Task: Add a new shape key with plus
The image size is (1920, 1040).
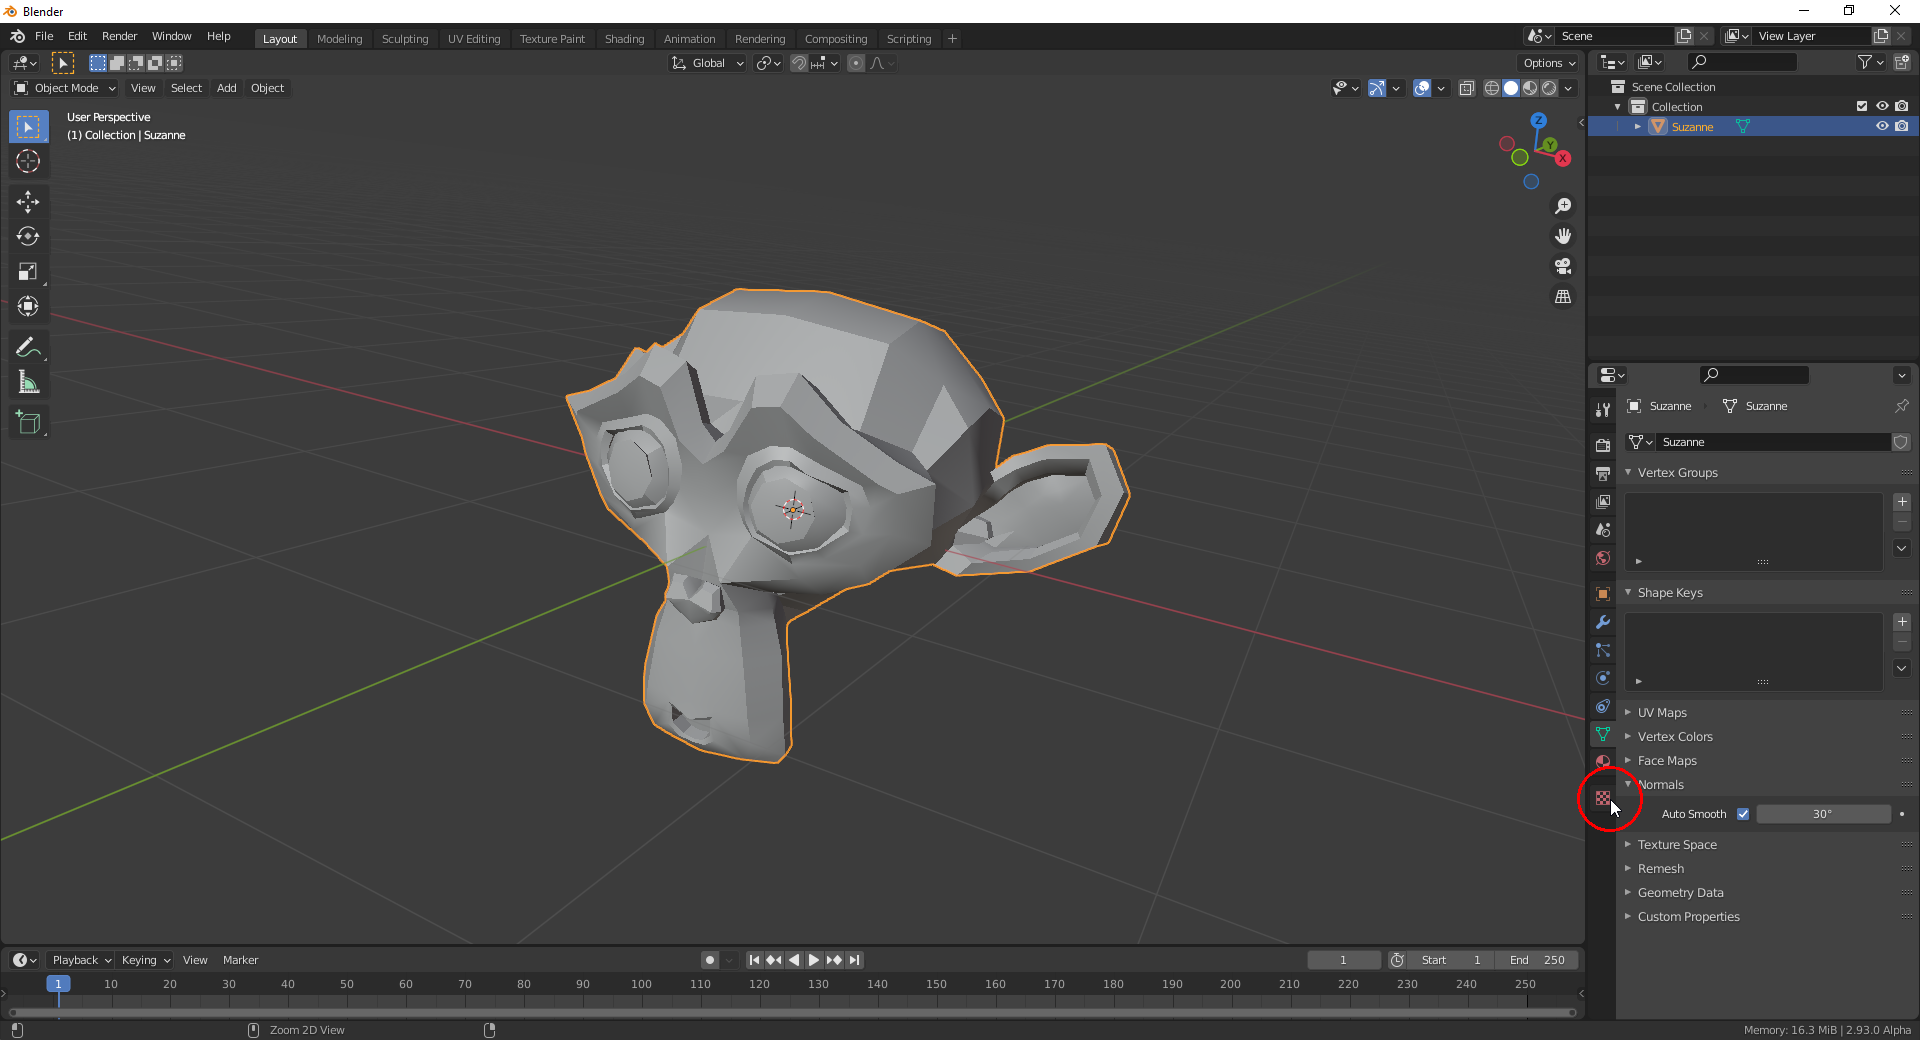Action: click(x=1902, y=622)
